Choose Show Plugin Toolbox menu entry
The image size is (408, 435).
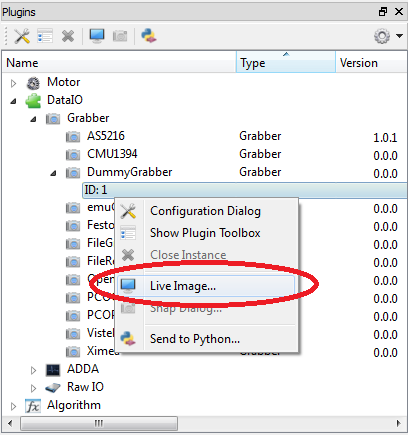205,233
